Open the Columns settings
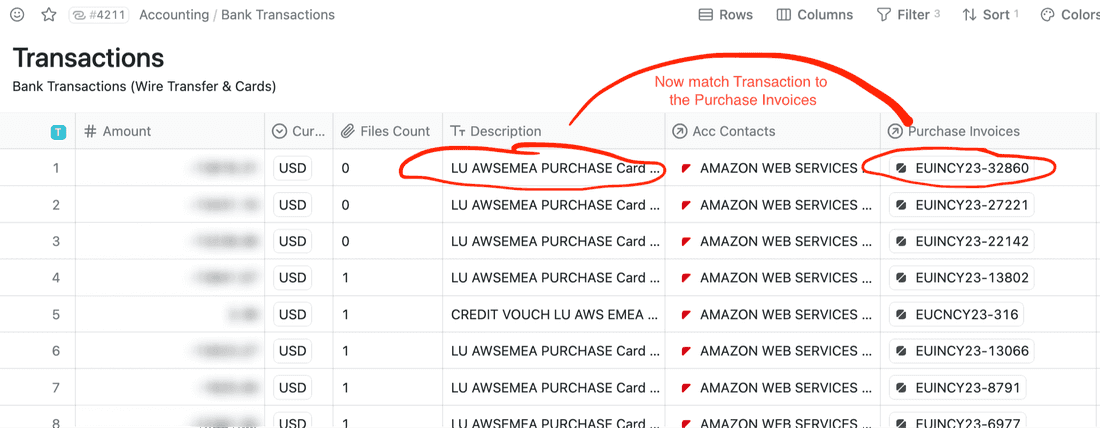 [815, 15]
